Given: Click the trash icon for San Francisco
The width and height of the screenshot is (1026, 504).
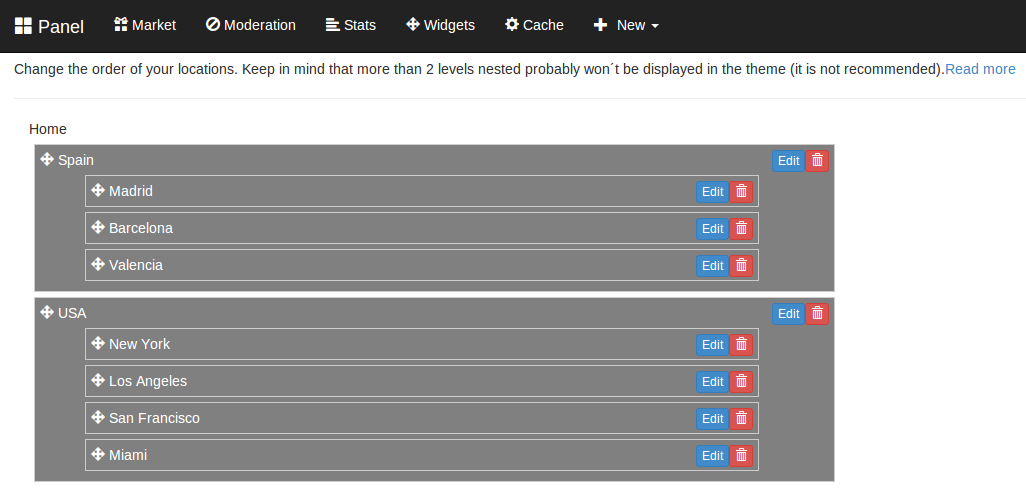Looking at the screenshot, I should 741,419.
